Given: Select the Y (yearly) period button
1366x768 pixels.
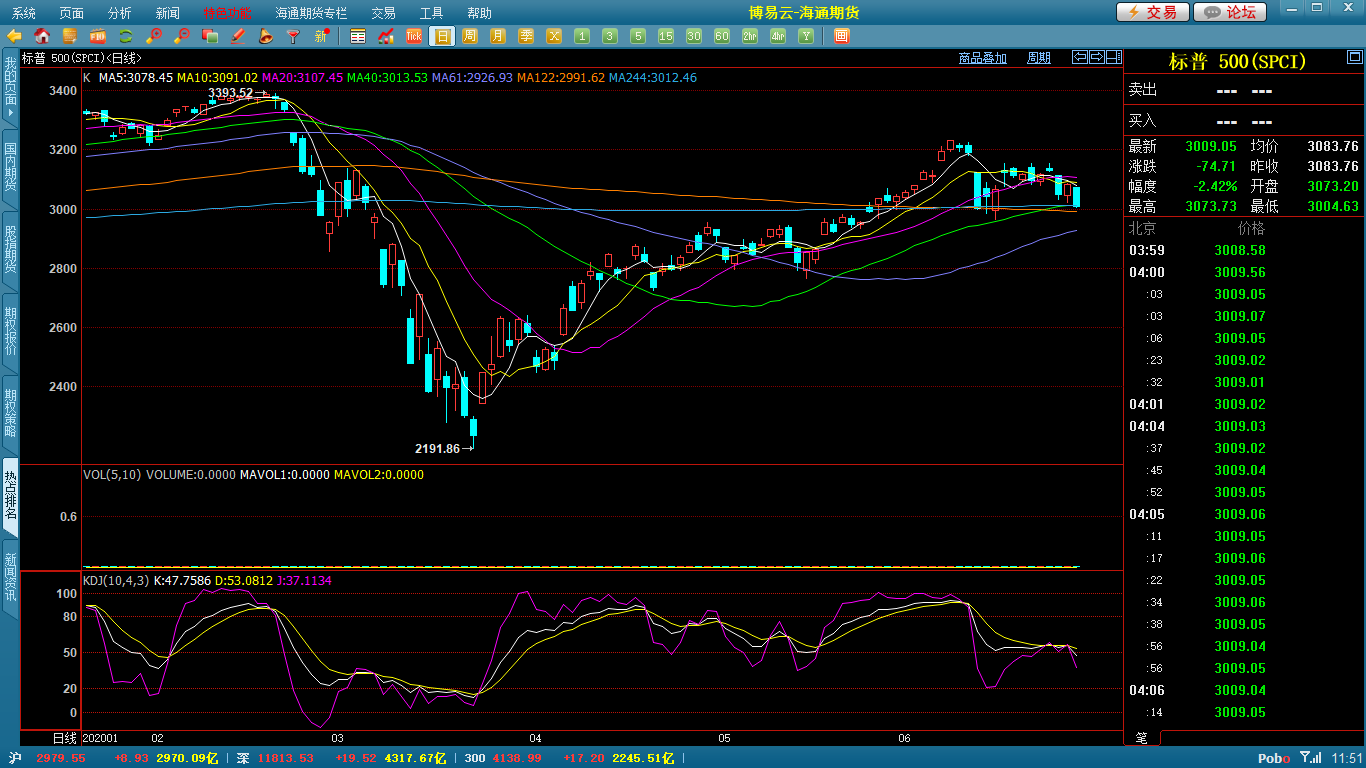Looking at the screenshot, I should click(x=806, y=36).
